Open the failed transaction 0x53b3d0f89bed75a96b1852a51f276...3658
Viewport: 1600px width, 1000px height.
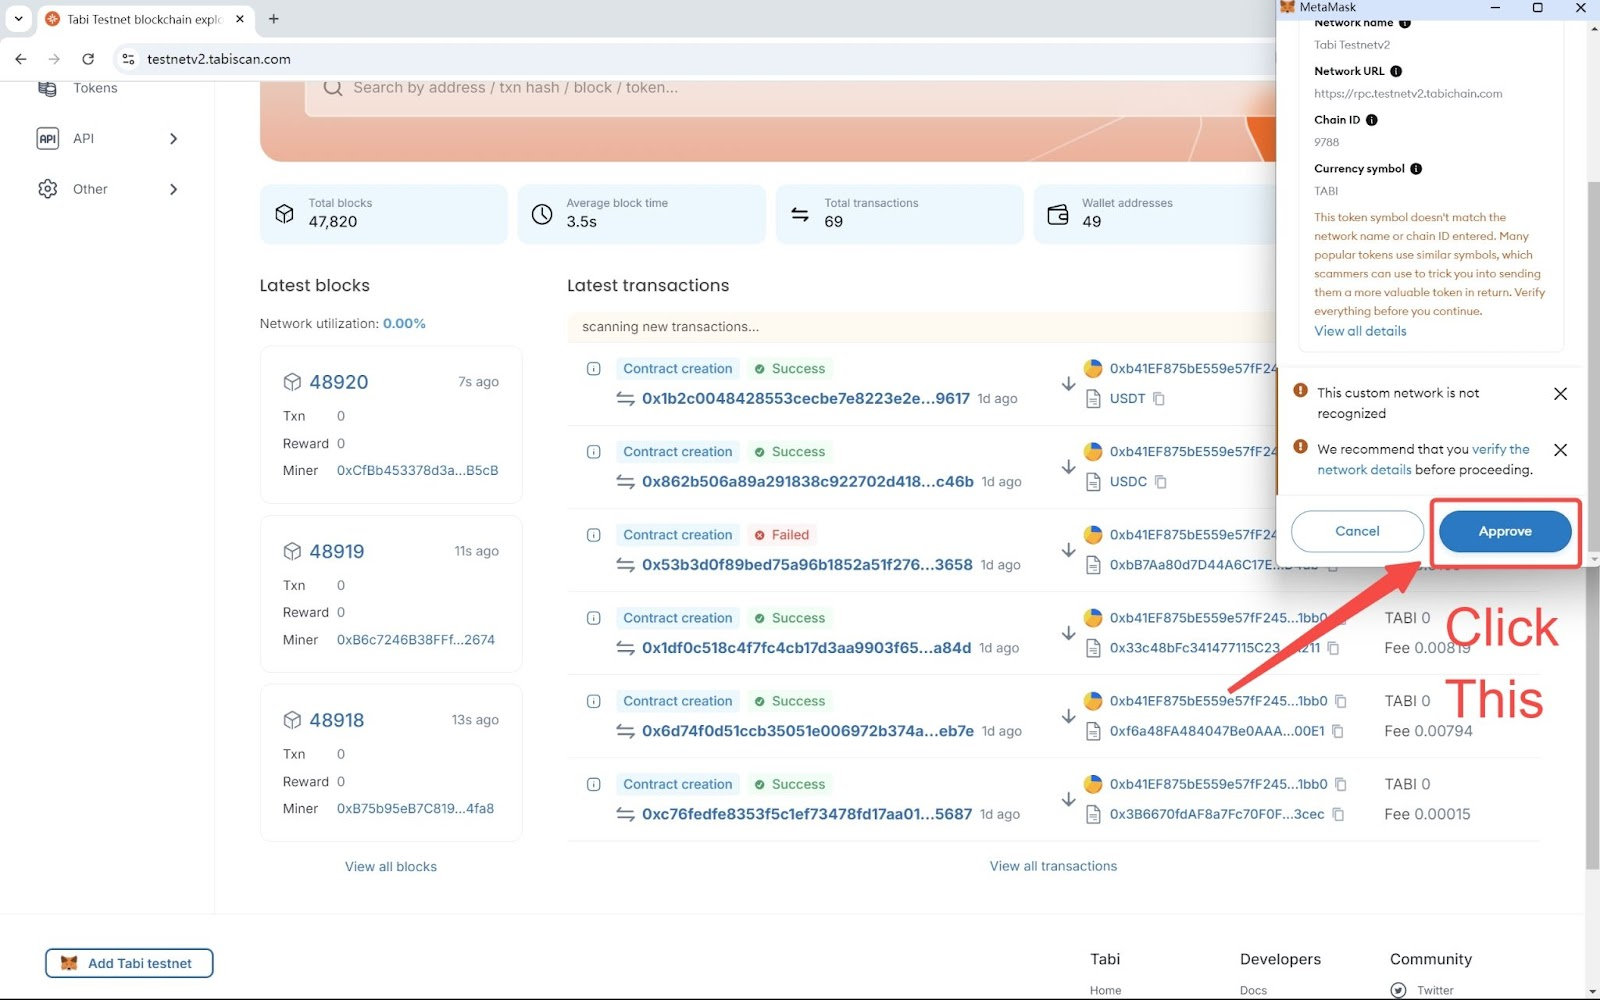pyautogui.click(x=807, y=564)
